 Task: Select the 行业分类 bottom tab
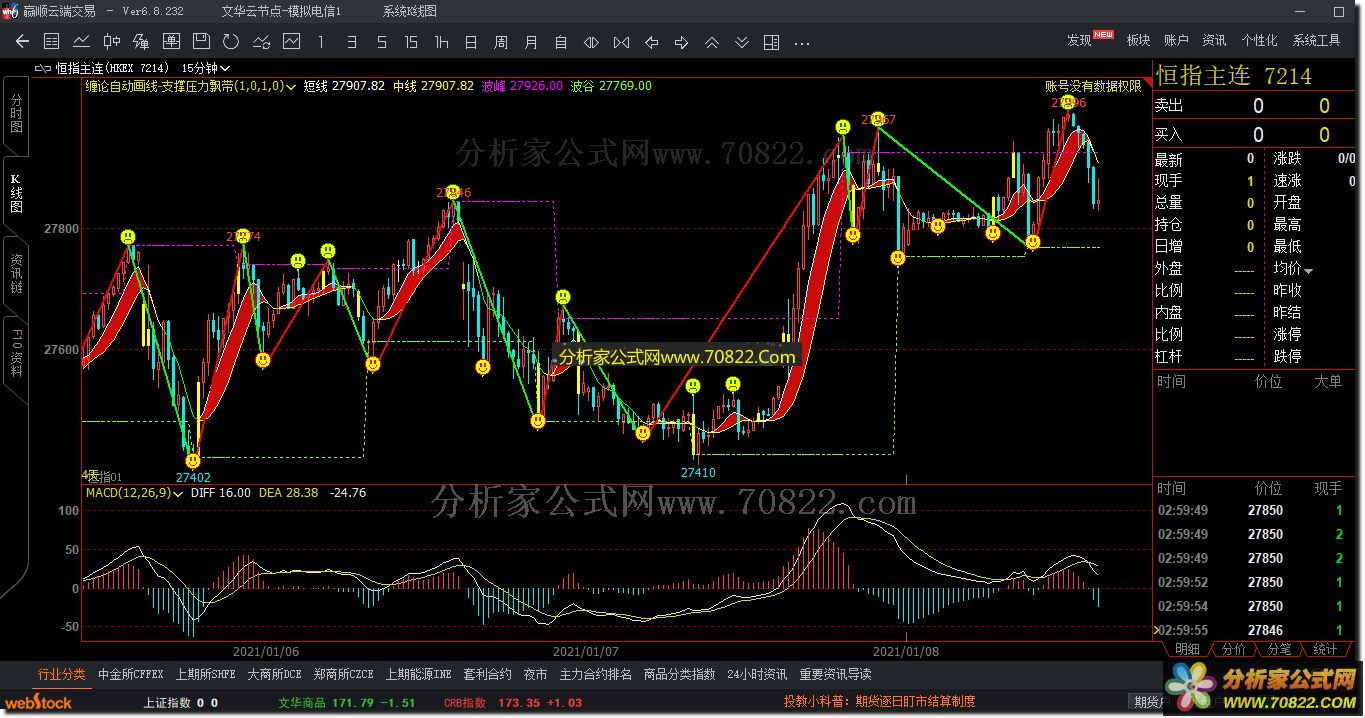pos(62,674)
